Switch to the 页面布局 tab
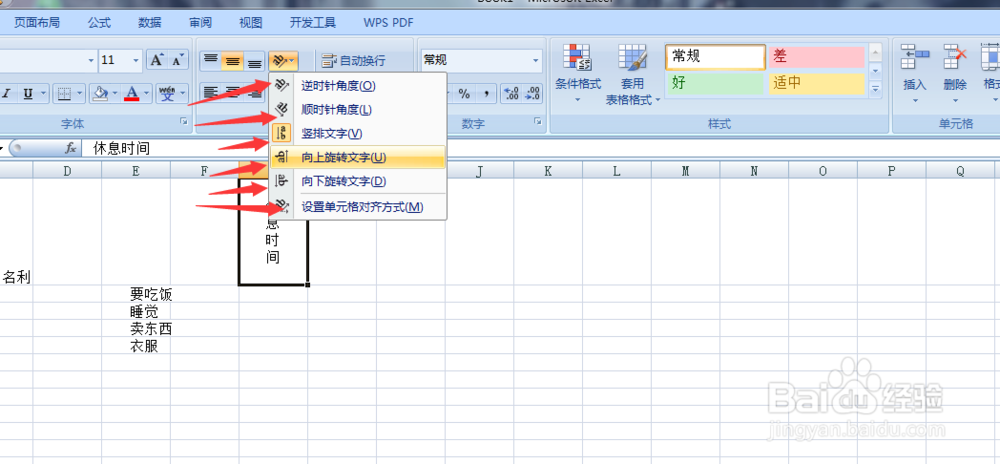This screenshot has width=1000, height=464. tap(37, 23)
